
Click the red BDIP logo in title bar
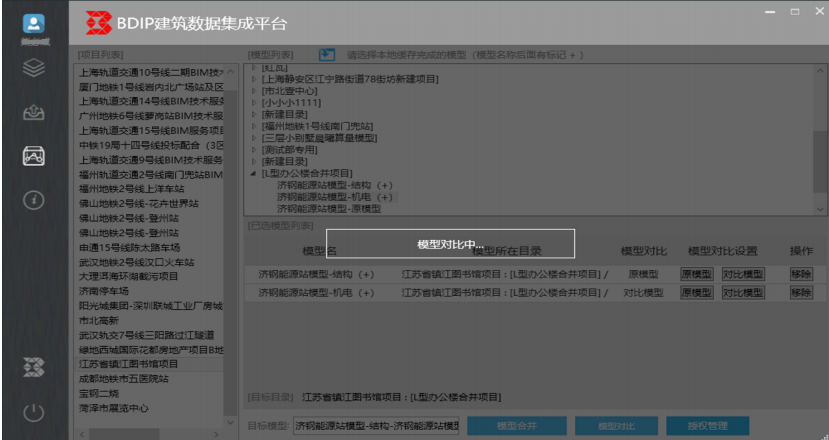pos(99,23)
